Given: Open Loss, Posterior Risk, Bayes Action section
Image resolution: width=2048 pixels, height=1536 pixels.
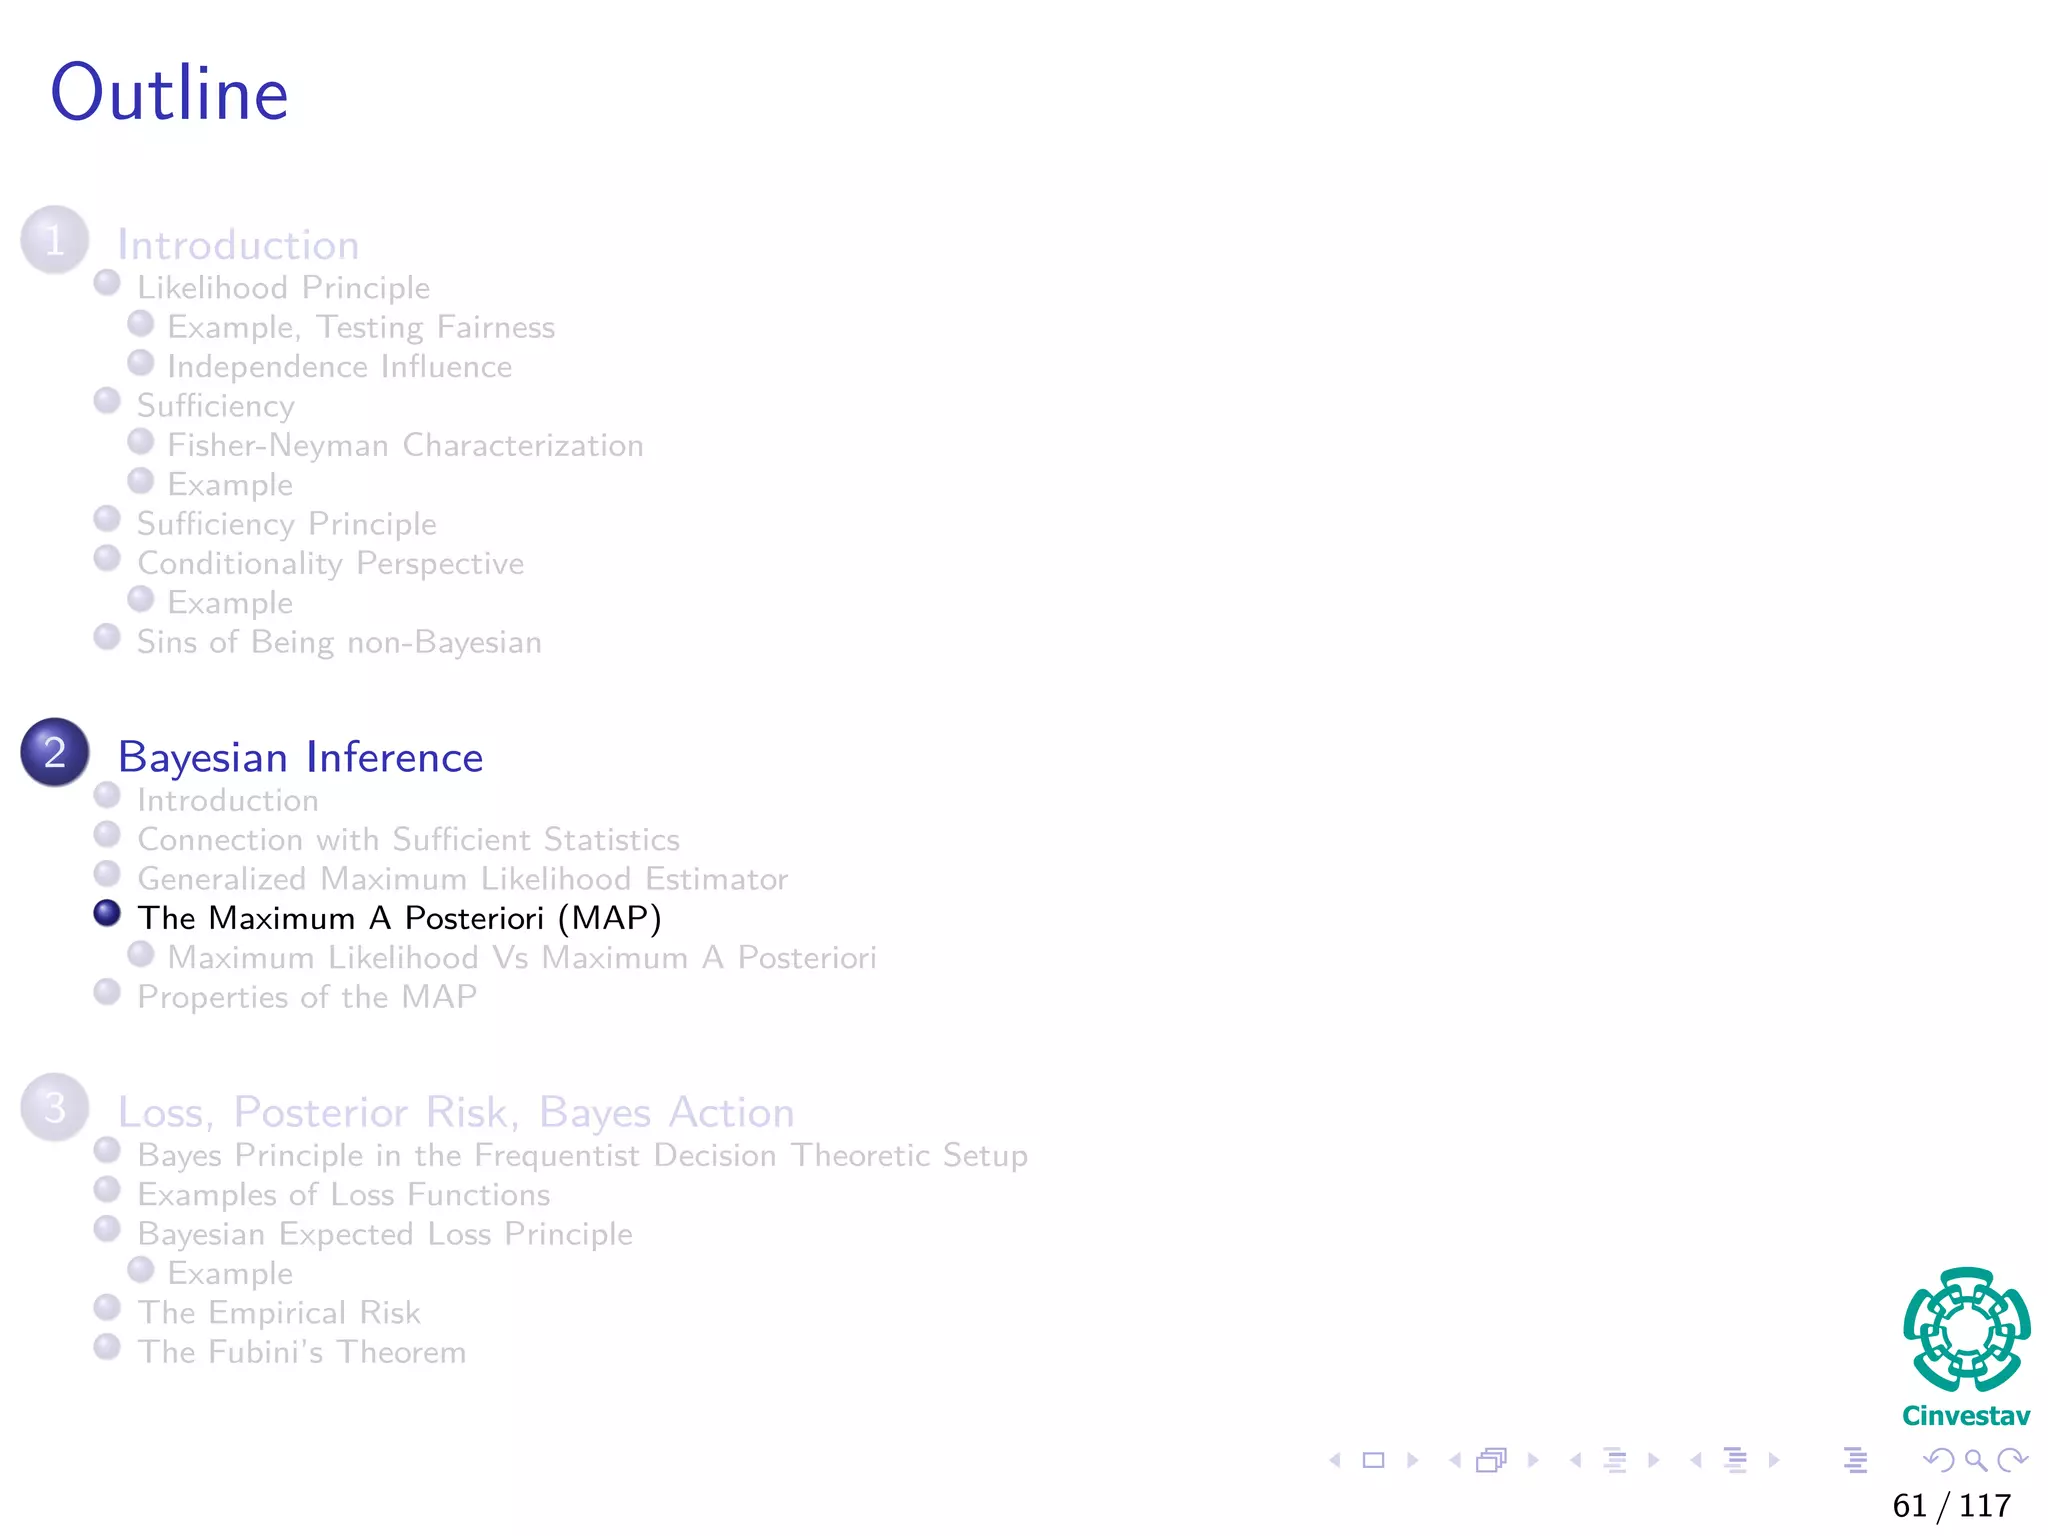Looking at the screenshot, I should point(456,1112).
